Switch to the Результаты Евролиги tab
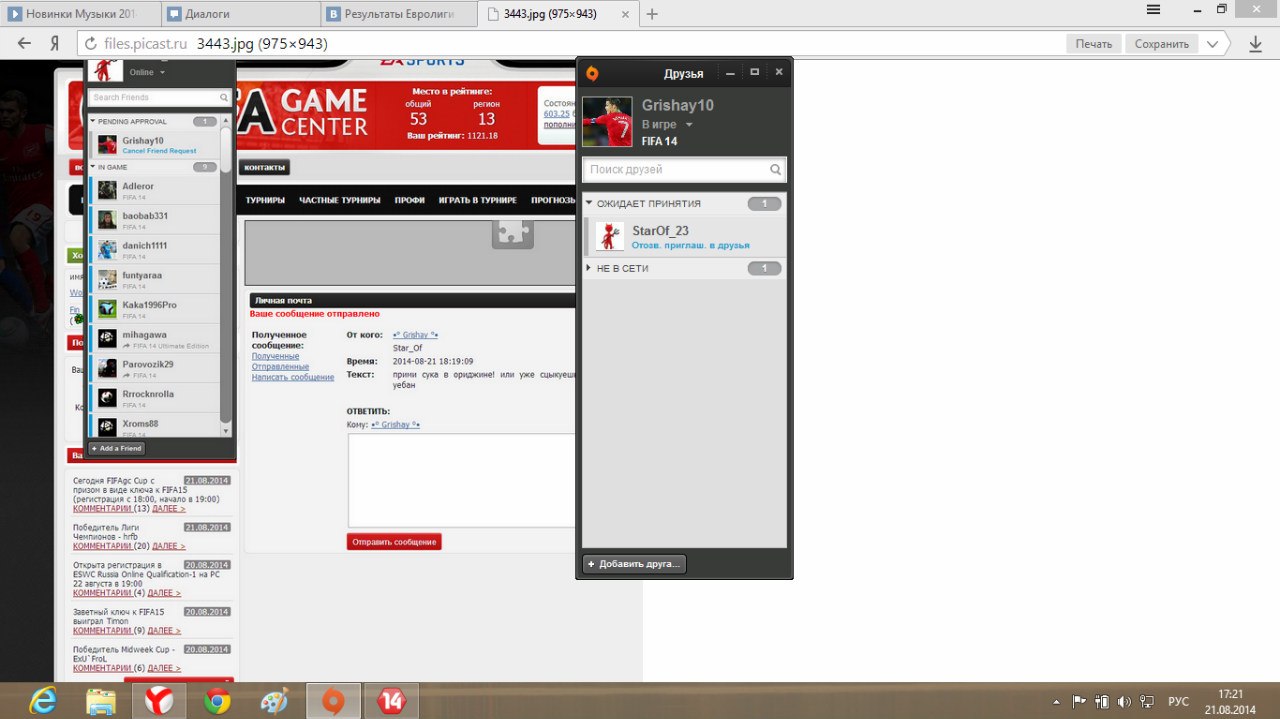The height and width of the screenshot is (719, 1280). [400, 14]
